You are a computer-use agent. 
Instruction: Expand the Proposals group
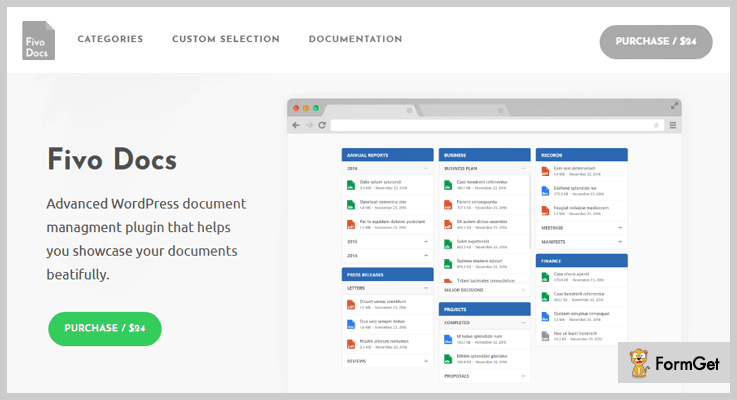tap(523, 376)
